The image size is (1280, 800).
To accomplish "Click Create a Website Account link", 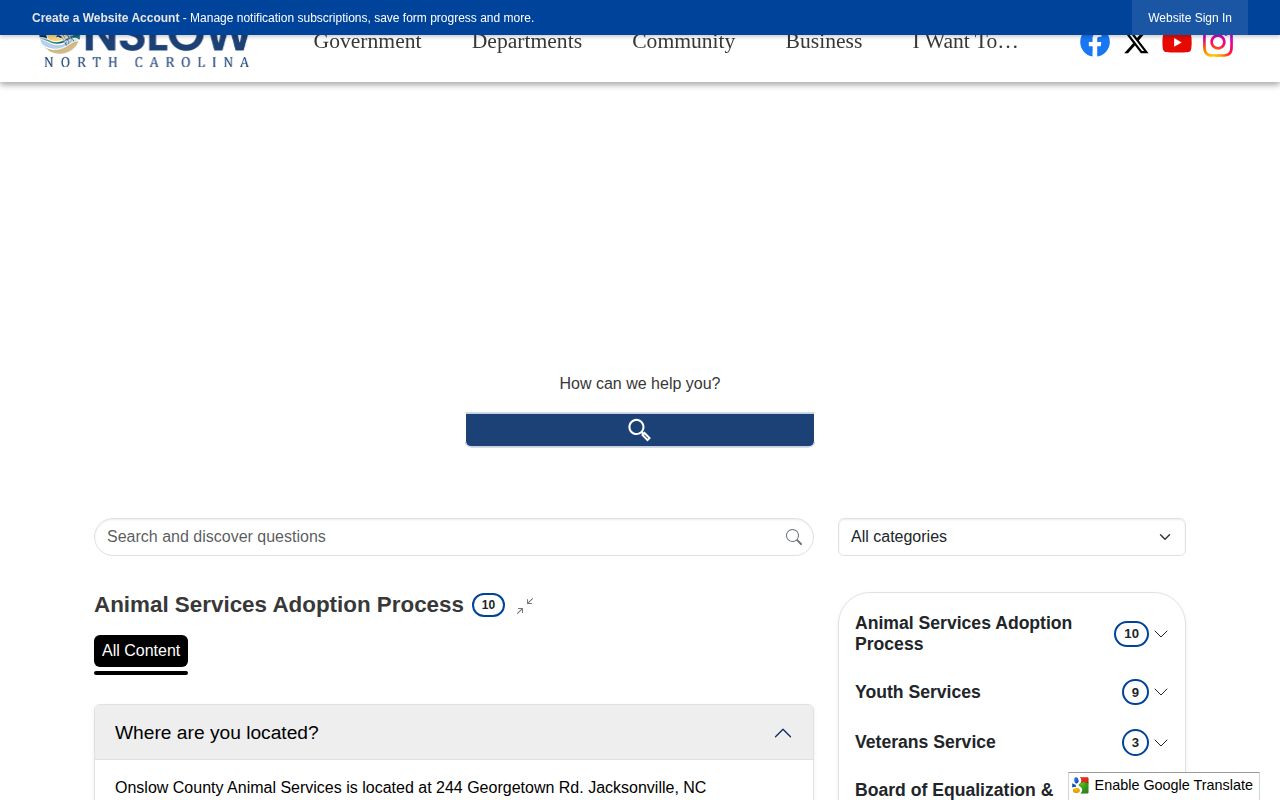I will [106, 18].
